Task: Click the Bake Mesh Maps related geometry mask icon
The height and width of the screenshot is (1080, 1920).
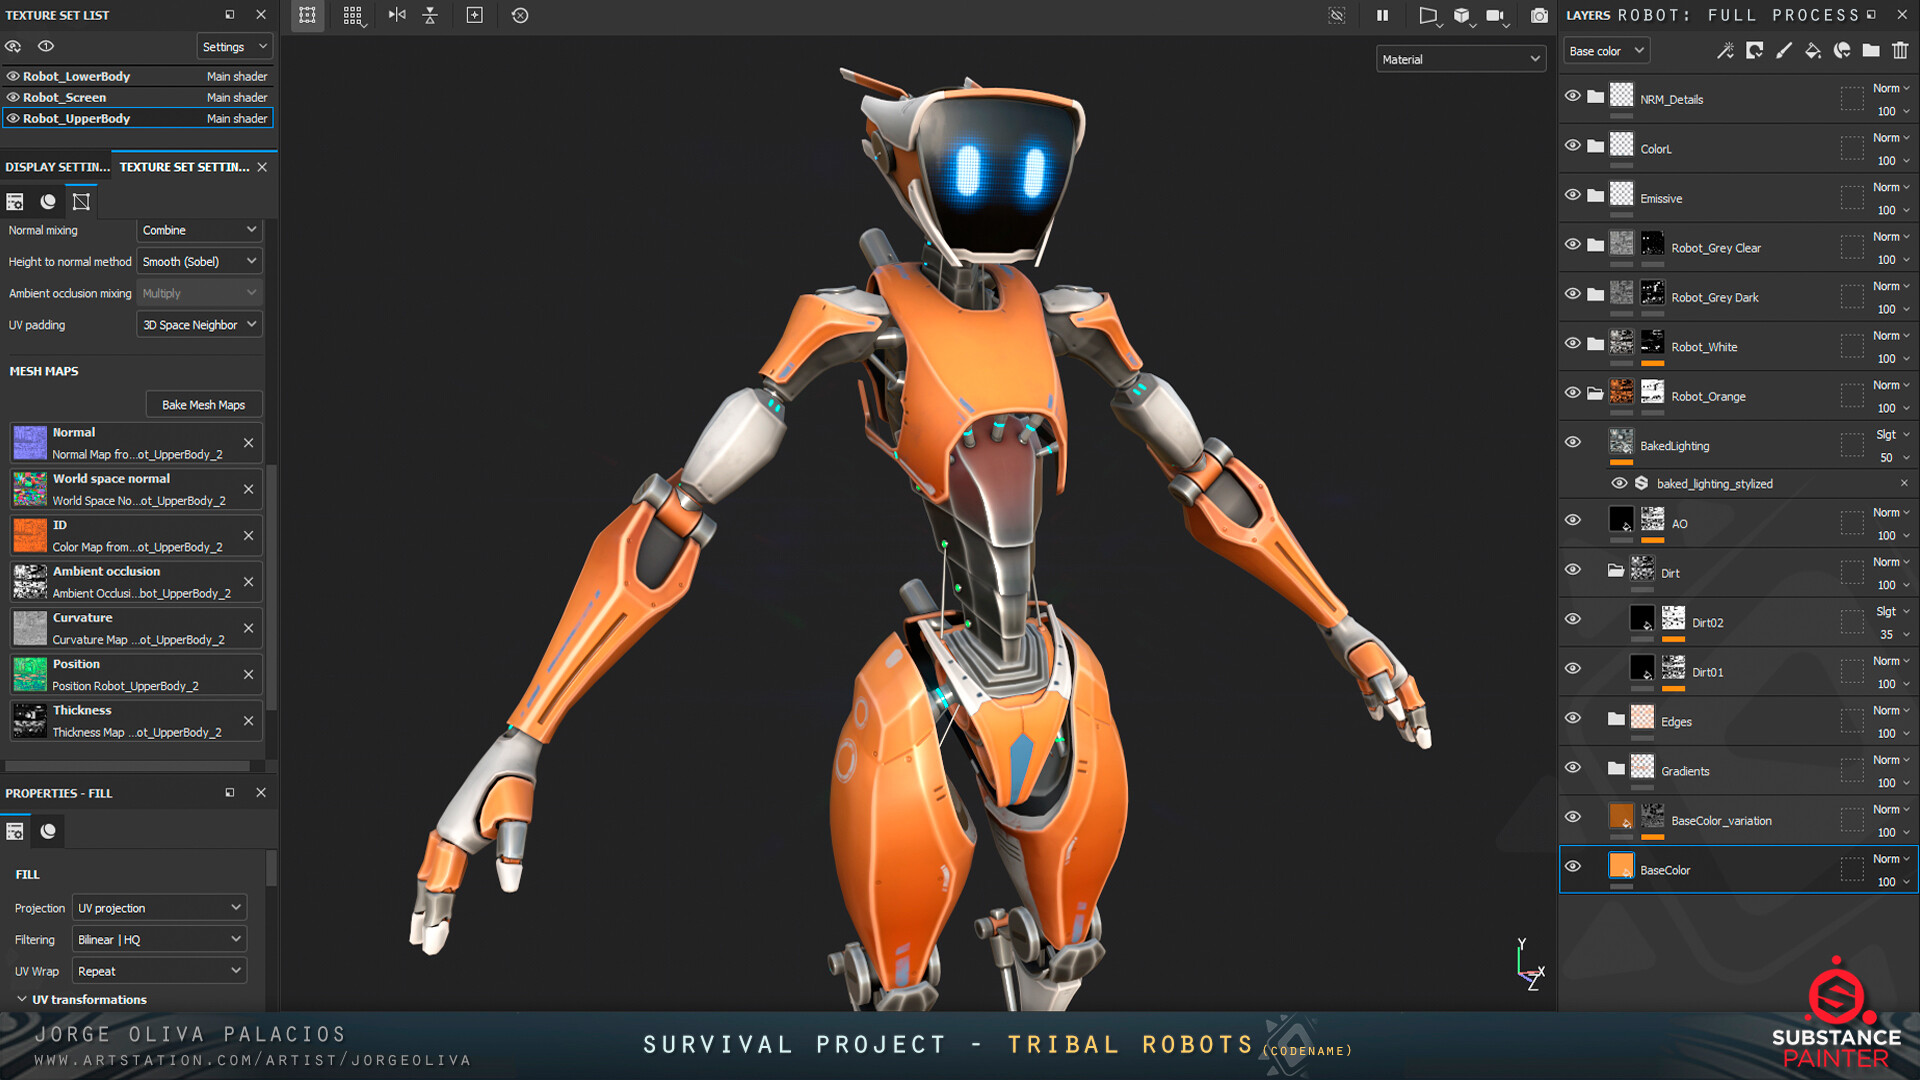Action: 81,201
